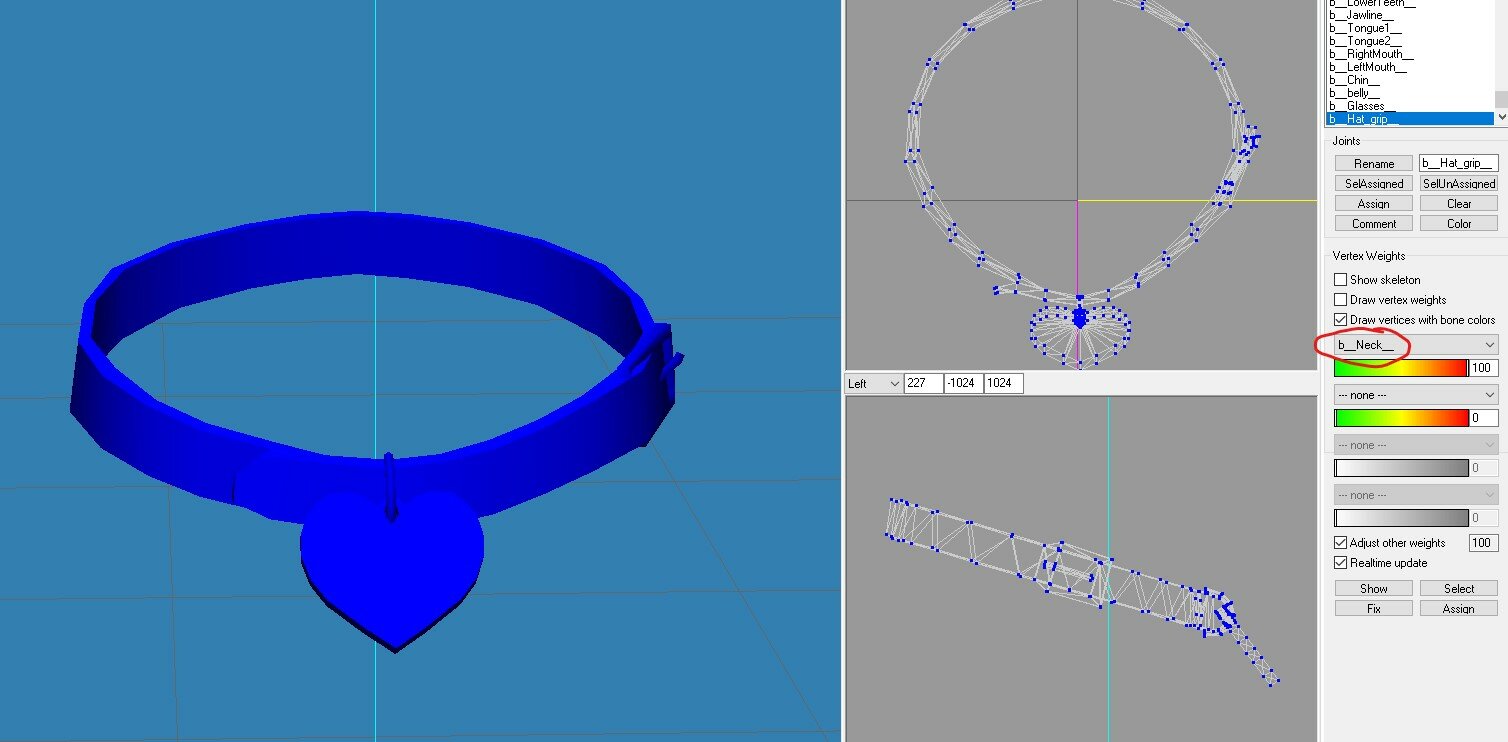Click the viewport field showing -1024
The height and width of the screenshot is (742, 1508).
(964, 383)
